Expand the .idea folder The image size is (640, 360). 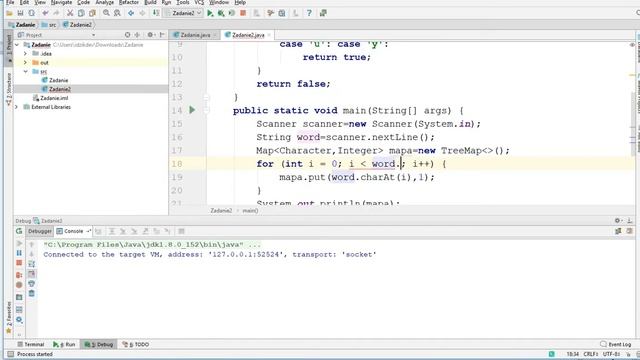click(x=25, y=54)
